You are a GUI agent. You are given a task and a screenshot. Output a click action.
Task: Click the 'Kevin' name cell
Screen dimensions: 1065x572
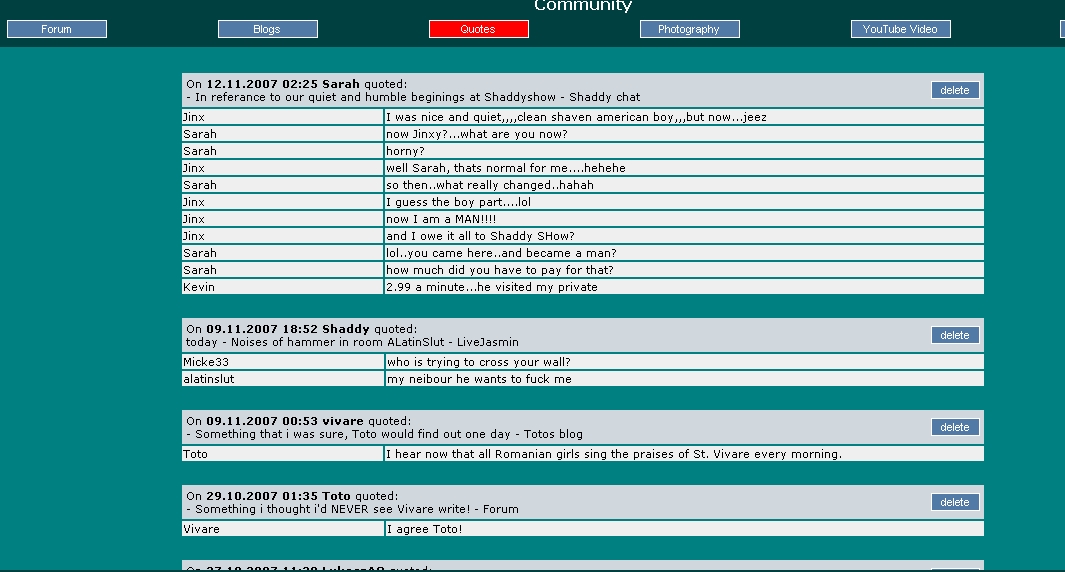pyautogui.click(x=283, y=287)
